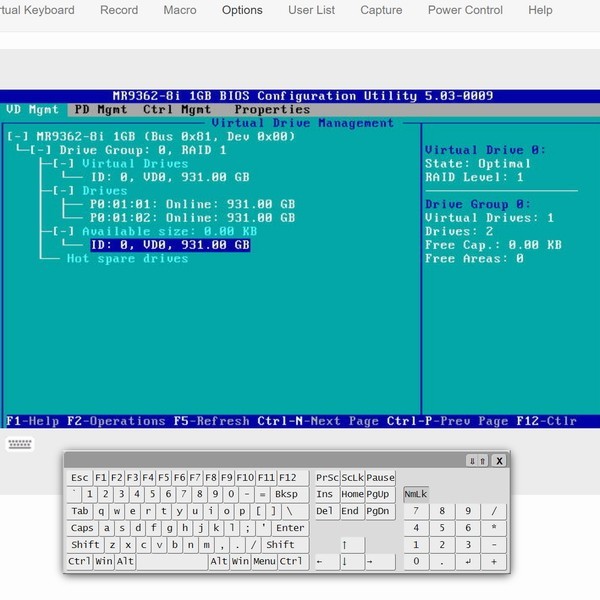Switch to the PD Mgmt tab
Image resolution: width=600 pixels, height=600 pixels.
(x=101, y=109)
